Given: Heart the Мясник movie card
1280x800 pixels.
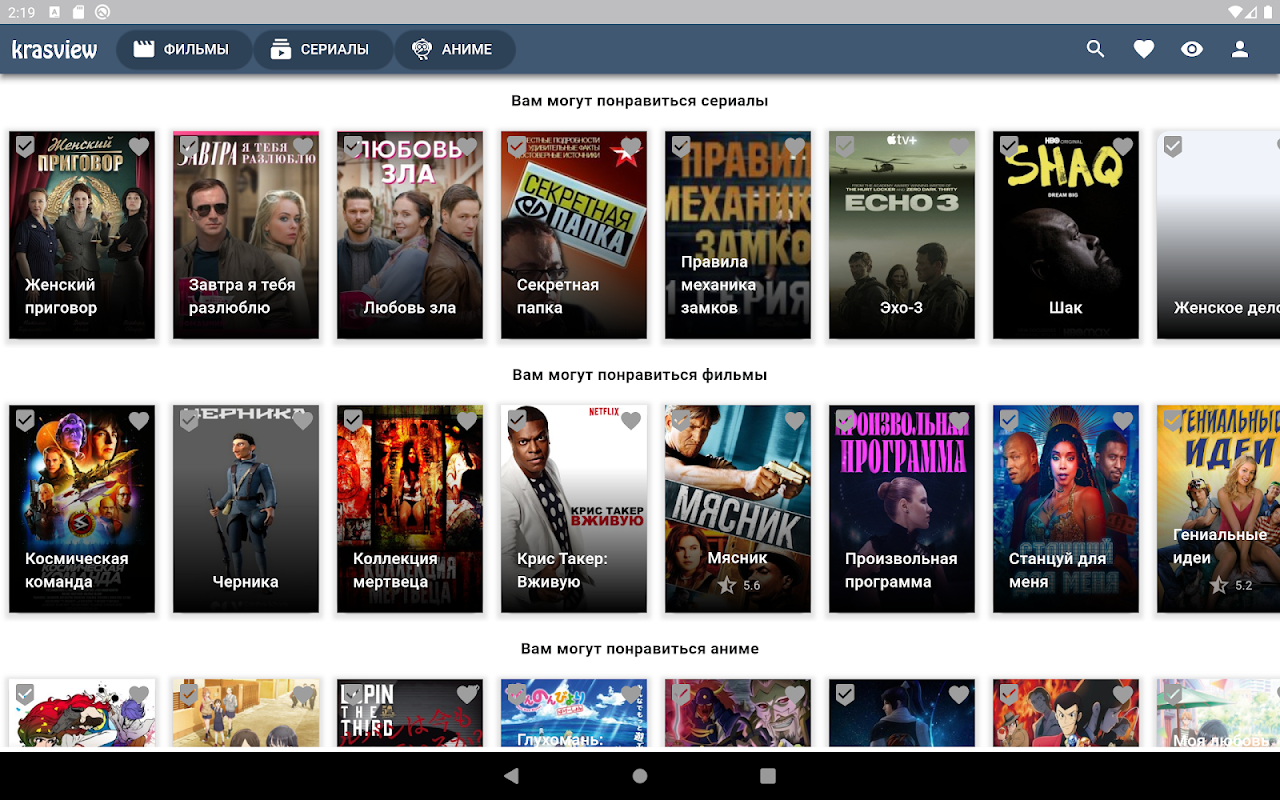Looking at the screenshot, I should (x=795, y=421).
